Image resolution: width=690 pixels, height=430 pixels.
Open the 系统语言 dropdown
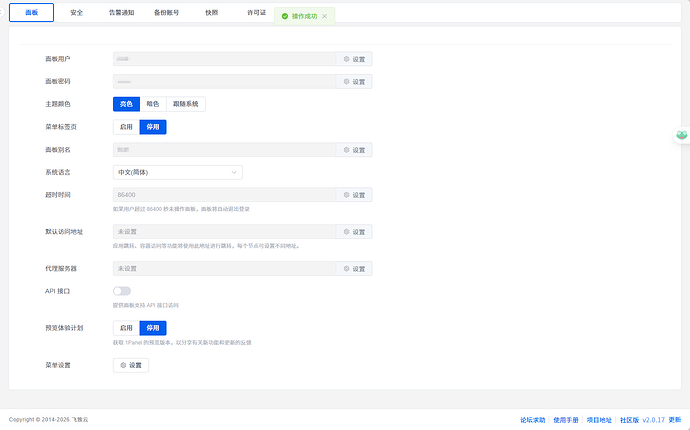(178, 172)
